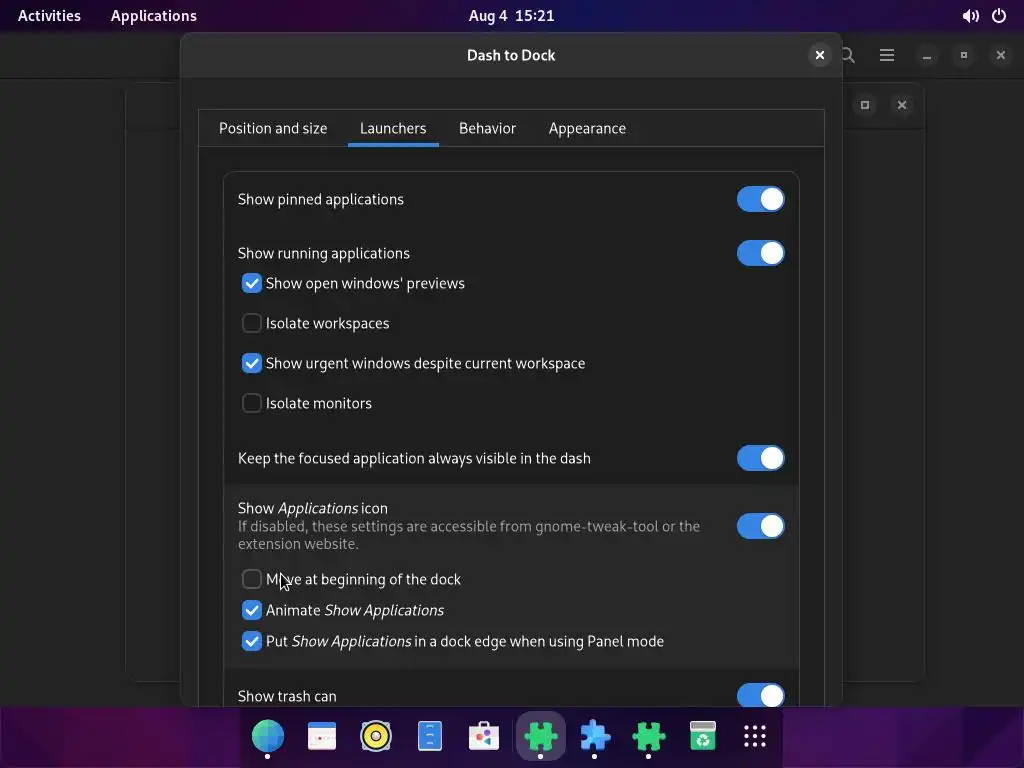
Task: Open the volume indicator in top bar
Action: (x=970, y=16)
